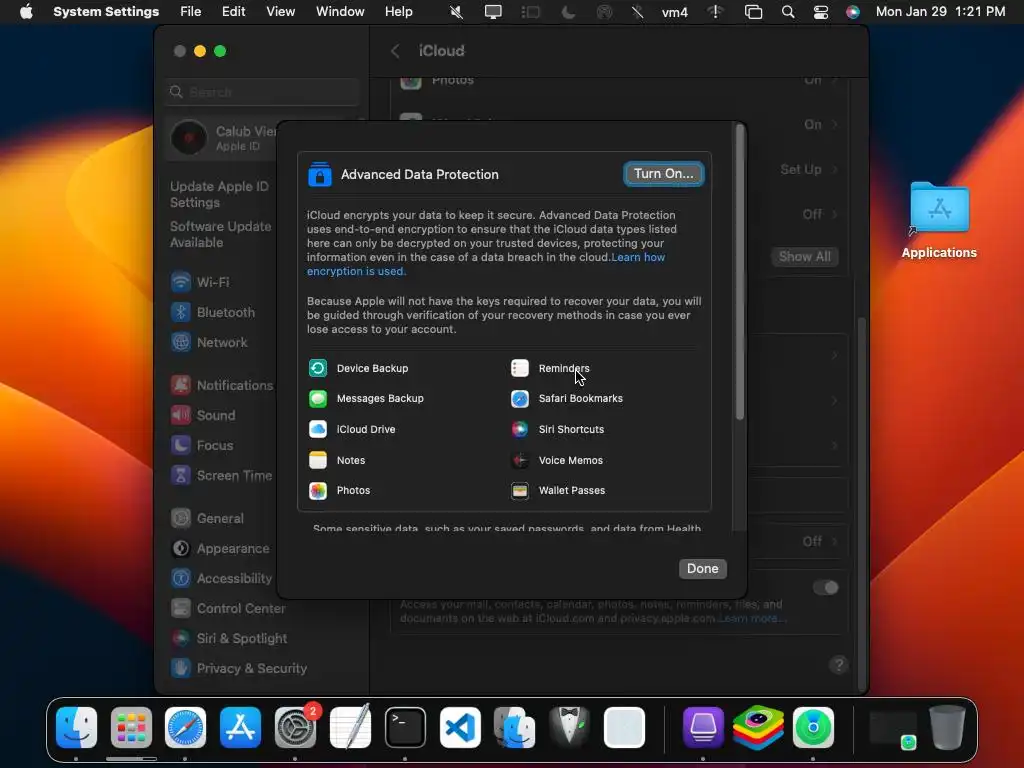This screenshot has height=768, width=1024.
Task: Click Siri icon in menu bar
Action: point(853,12)
